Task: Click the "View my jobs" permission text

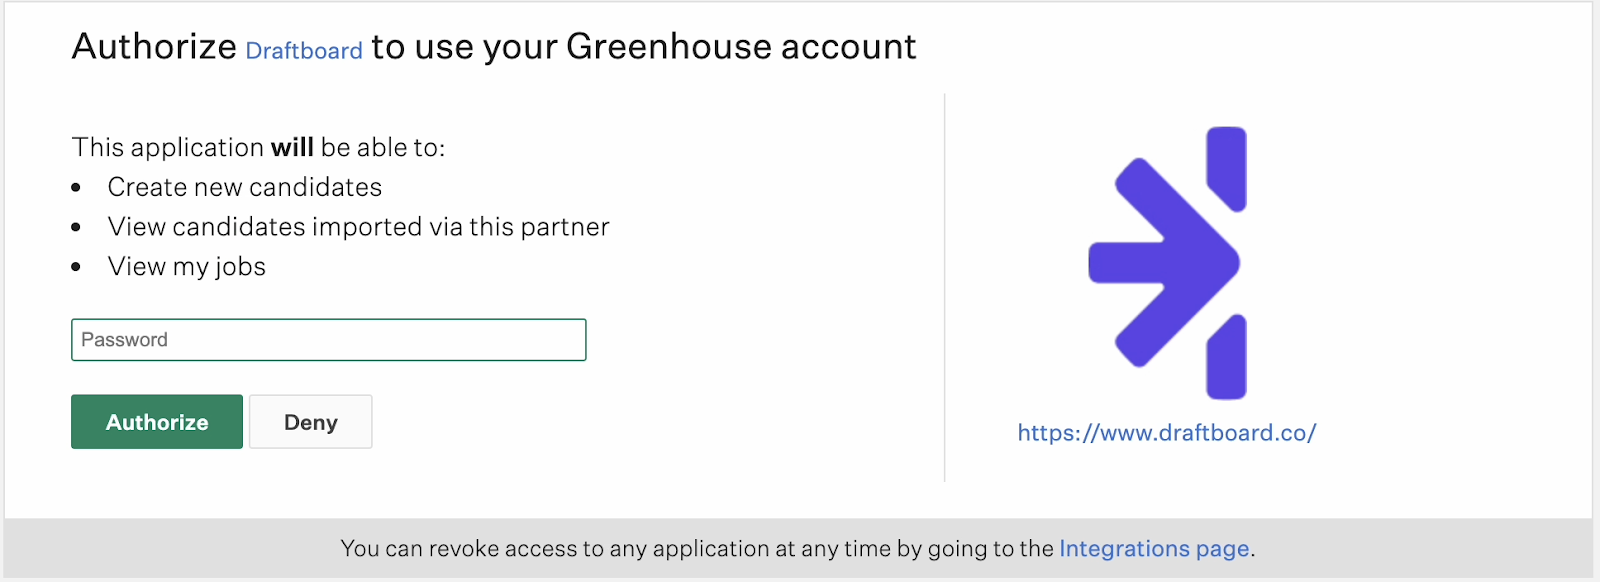Action: 187,267
